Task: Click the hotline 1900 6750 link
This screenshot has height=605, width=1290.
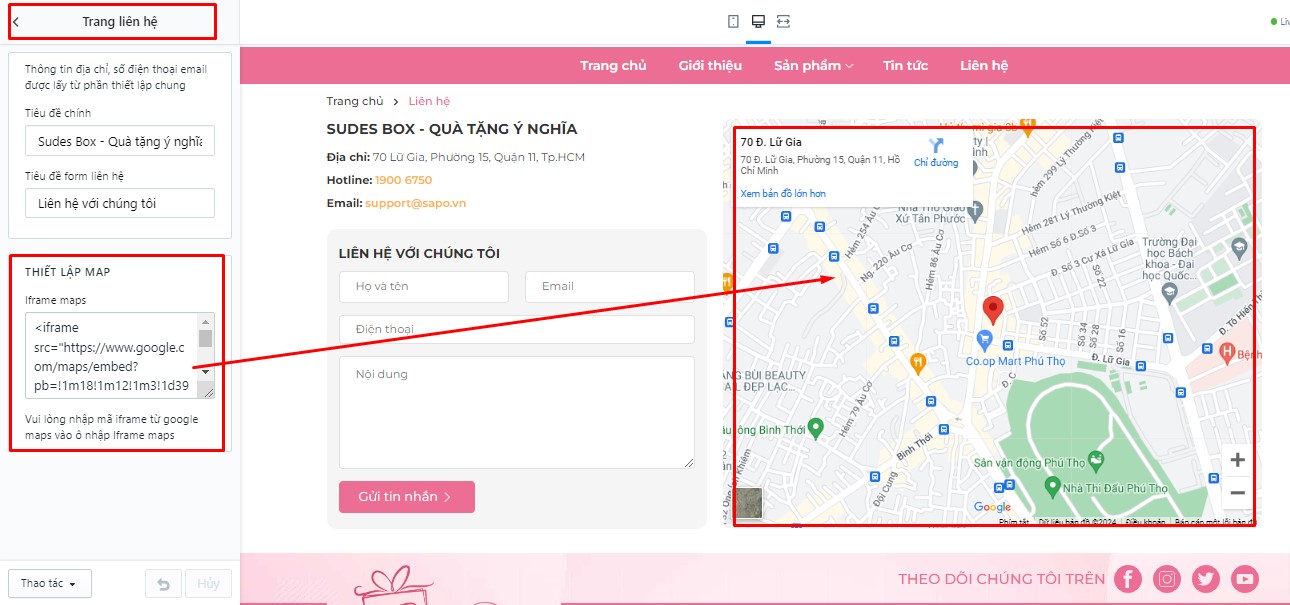Action: [x=403, y=180]
